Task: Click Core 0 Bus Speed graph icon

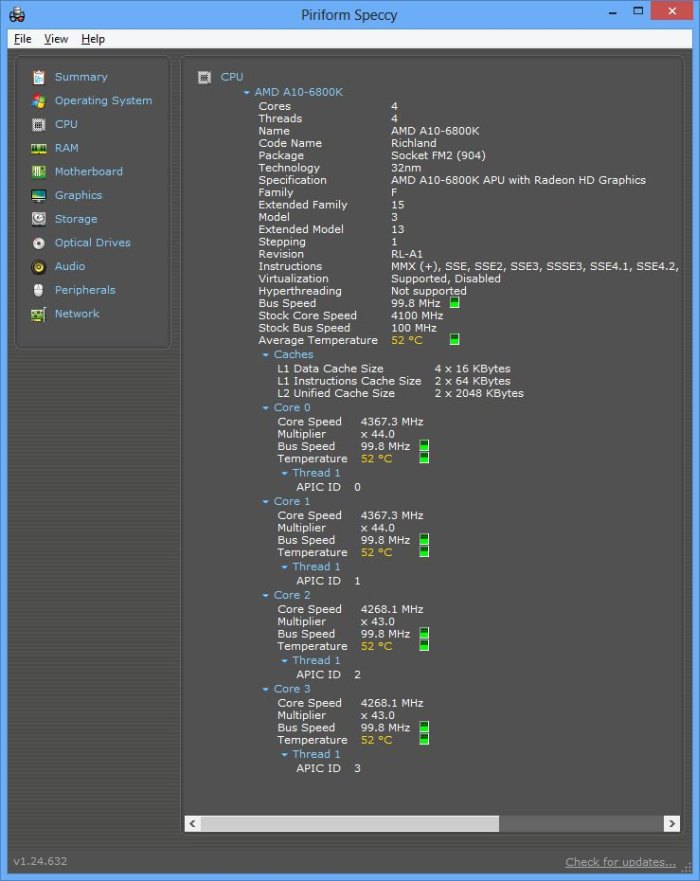Action: [424, 446]
